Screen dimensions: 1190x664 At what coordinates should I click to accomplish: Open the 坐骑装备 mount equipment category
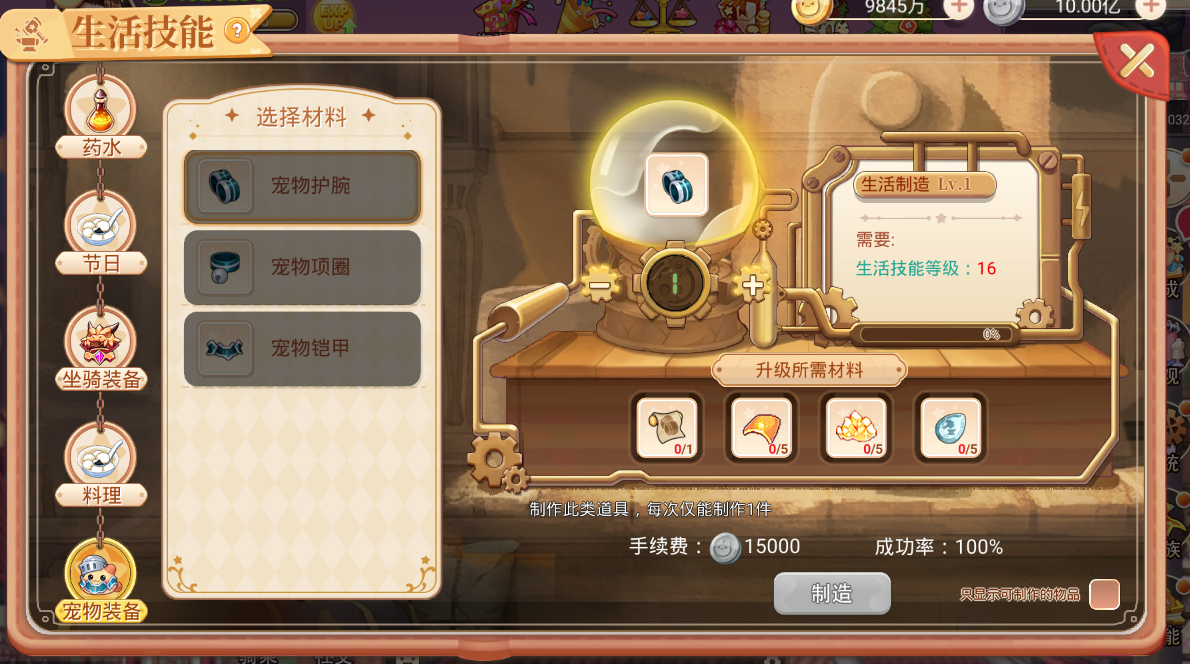pos(100,350)
